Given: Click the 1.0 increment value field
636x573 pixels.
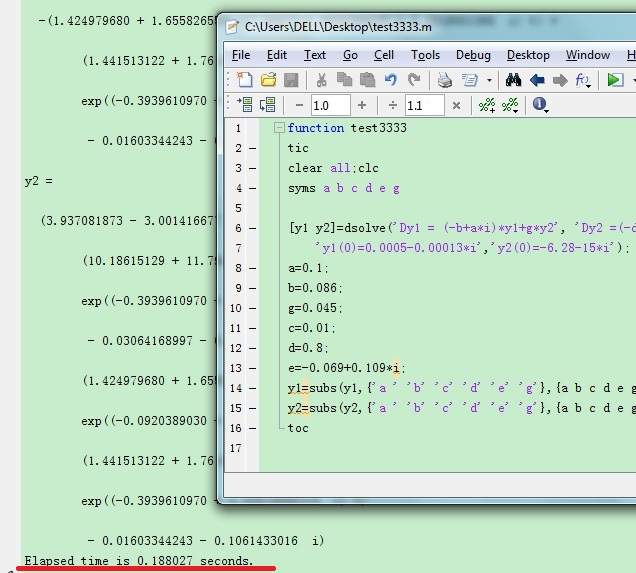Looking at the screenshot, I should pyautogui.click(x=330, y=105).
